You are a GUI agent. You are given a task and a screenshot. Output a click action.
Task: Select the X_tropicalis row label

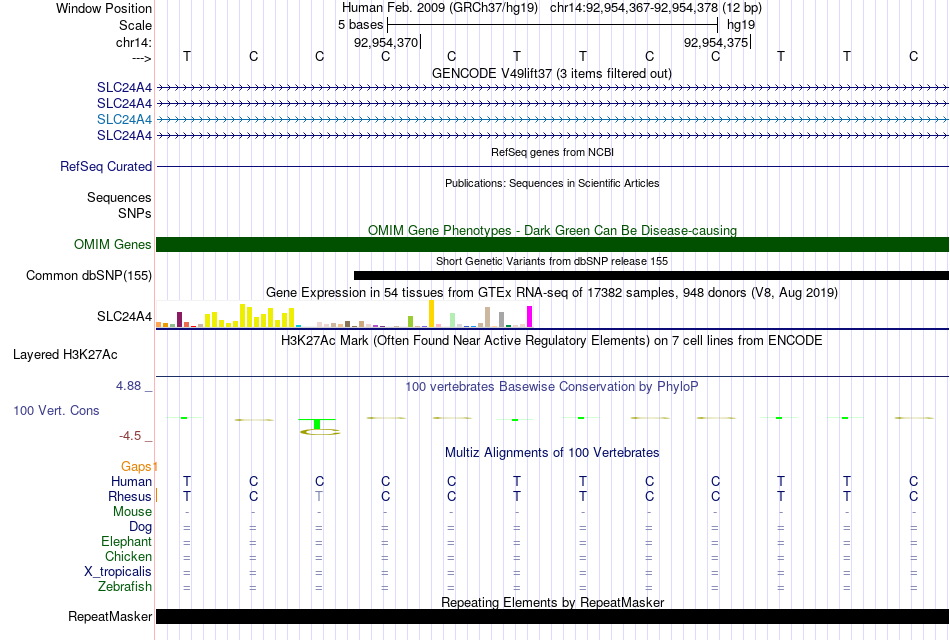[118, 572]
